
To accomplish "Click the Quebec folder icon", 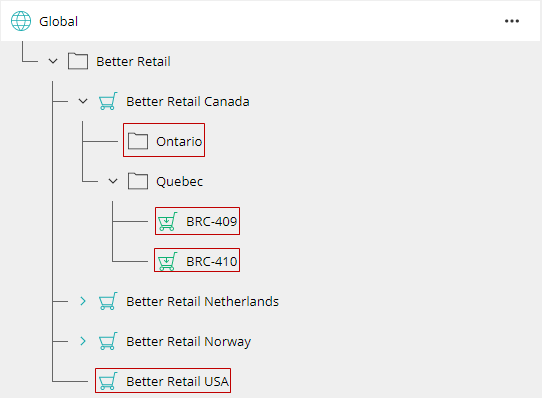I will coord(138,181).
